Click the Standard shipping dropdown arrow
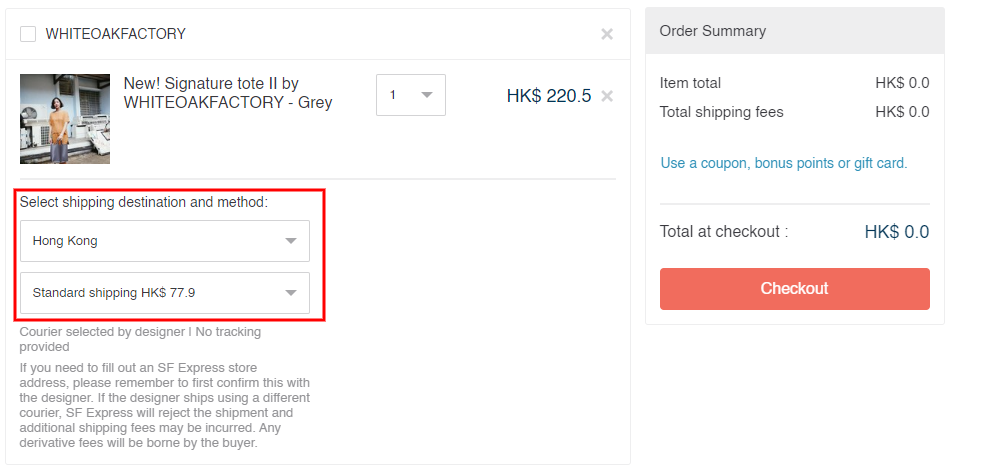The width and height of the screenshot is (981, 472). point(291,293)
